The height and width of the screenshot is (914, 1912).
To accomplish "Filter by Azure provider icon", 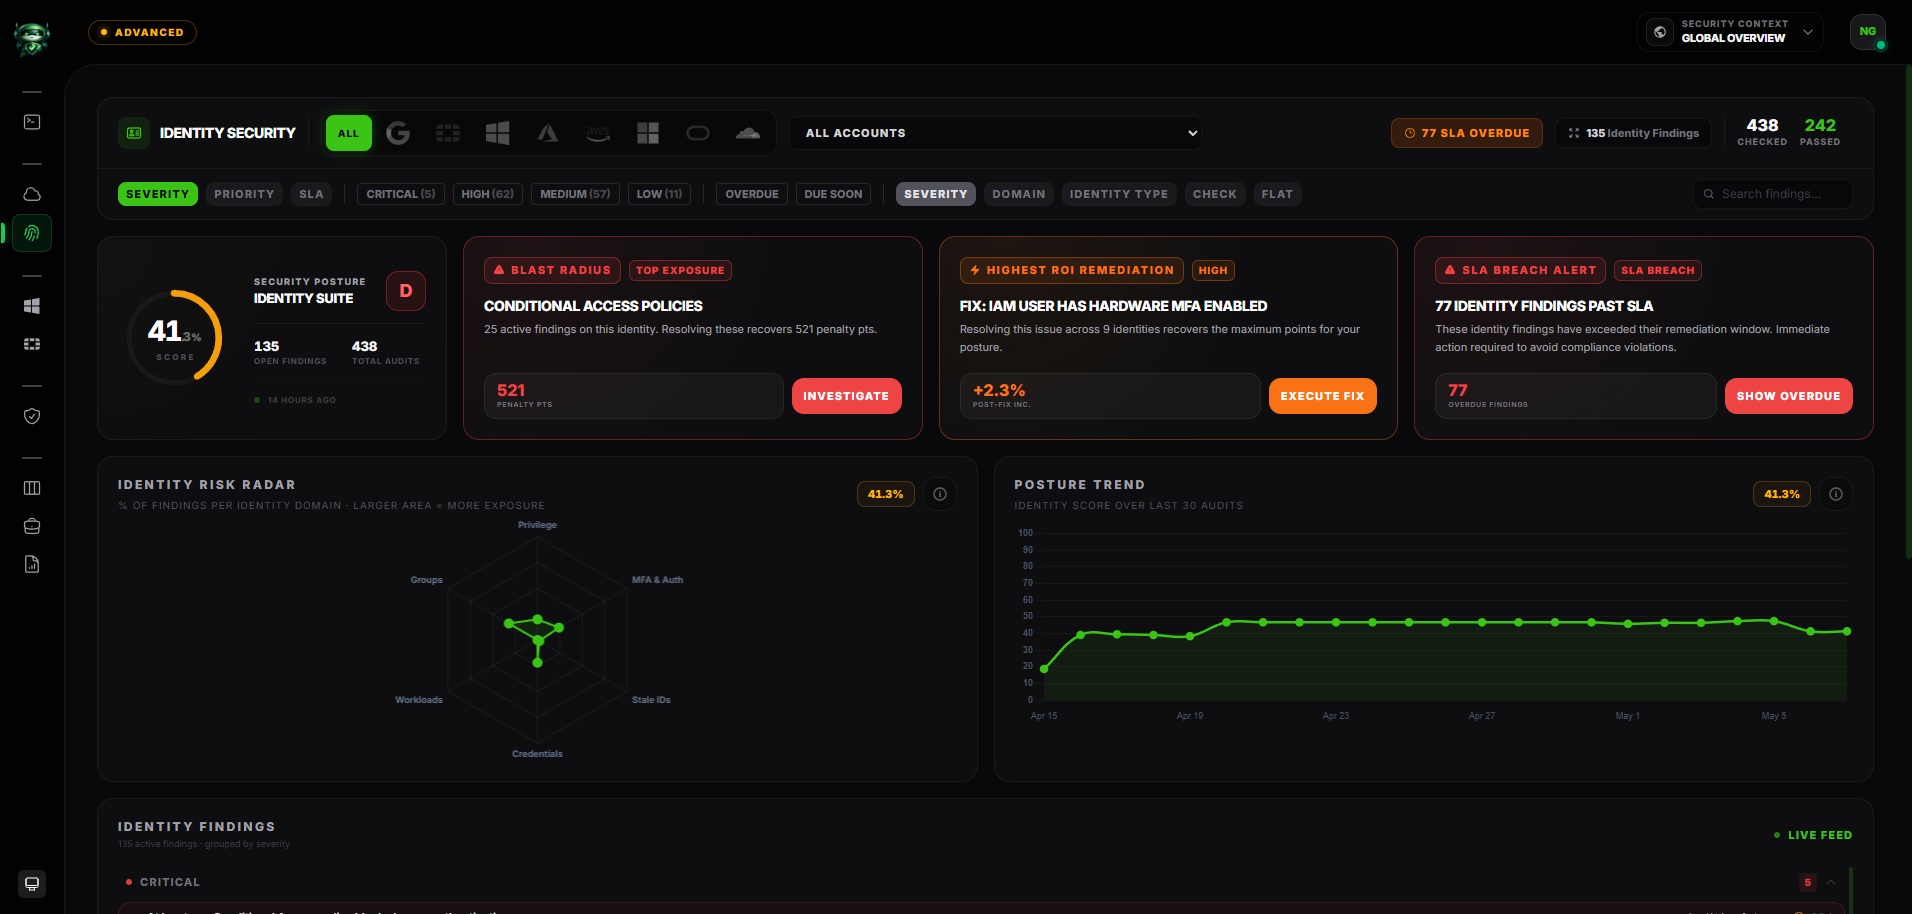I will [548, 133].
